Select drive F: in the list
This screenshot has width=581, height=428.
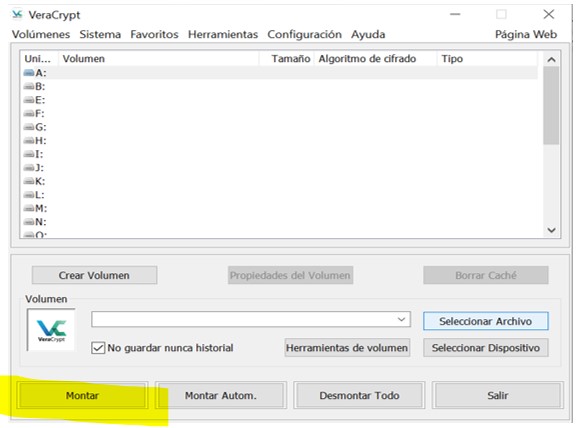point(279,113)
